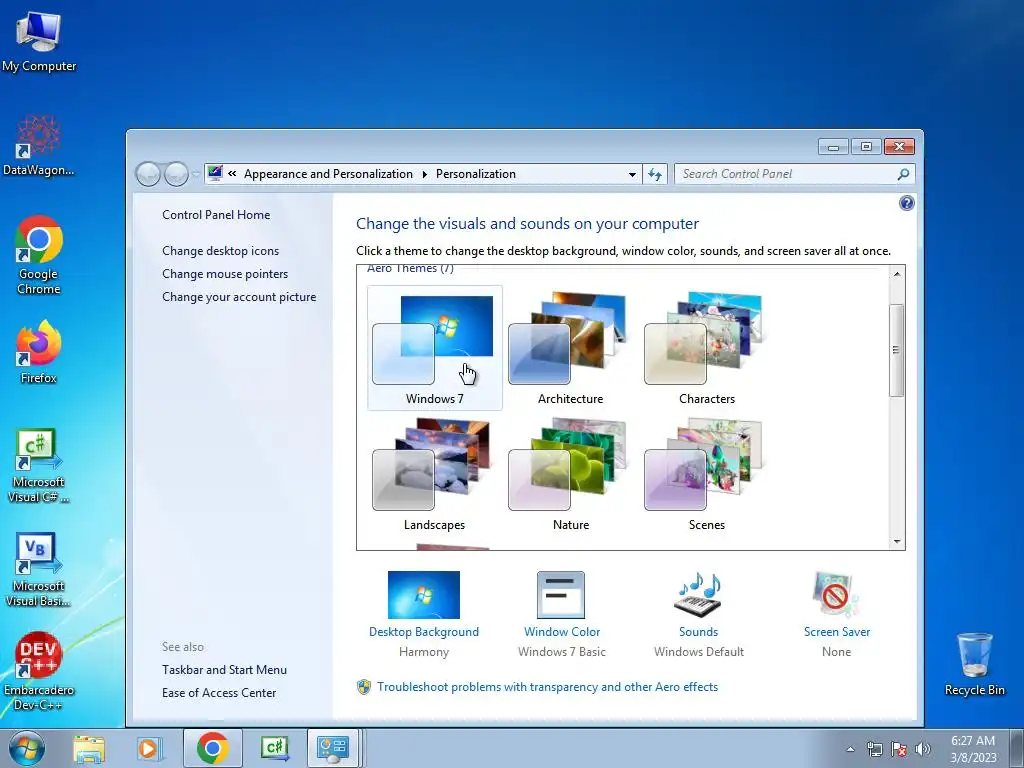The width and height of the screenshot is (1024, 768).
Task: Click the Screen Saver link text
Action: coord(837,632)
